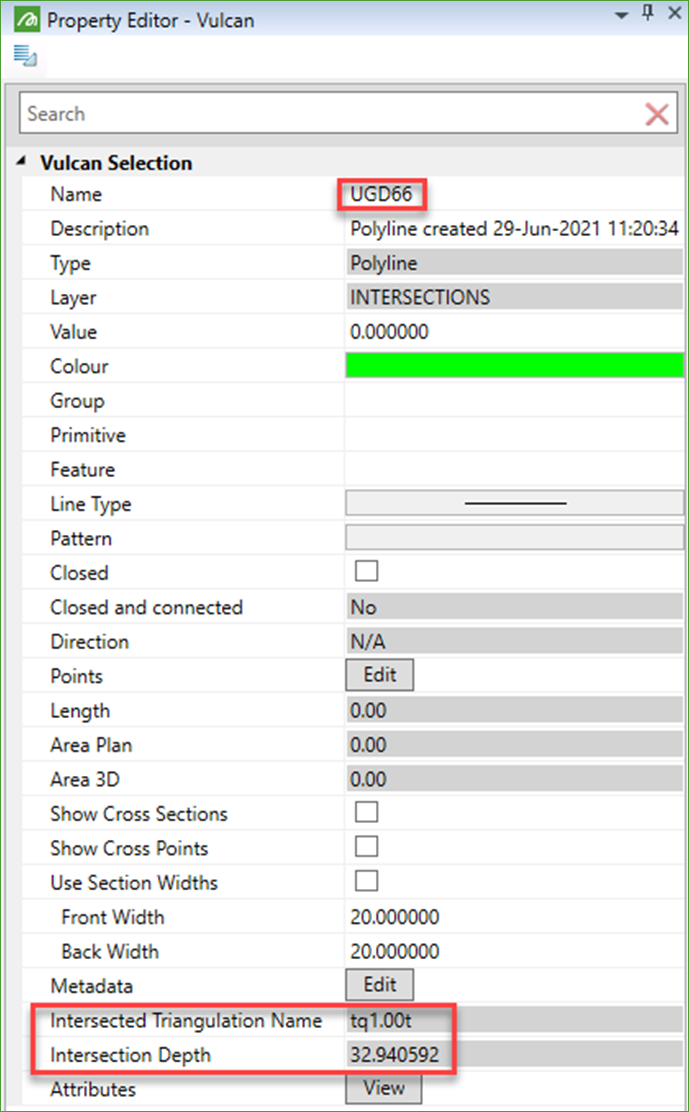Tick the Use Section Widths checkbox
Image resolution: width=689 pixels, height=1112 pixels.
[x=367, y=881]
